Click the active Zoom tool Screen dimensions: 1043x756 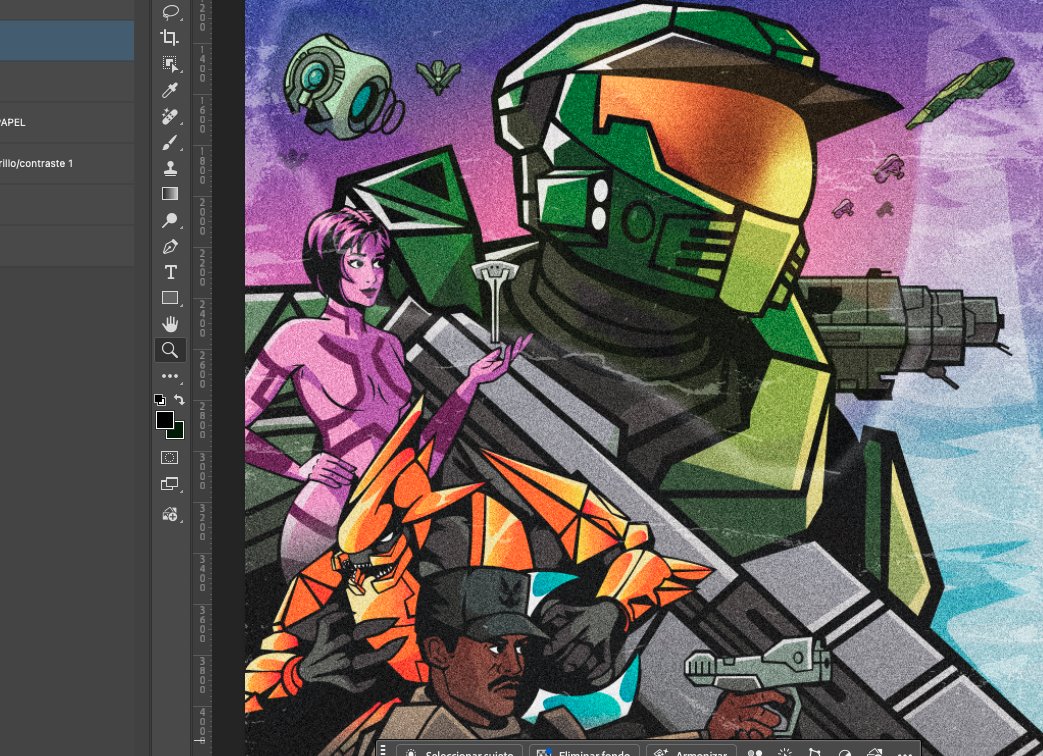coord(170,350)
